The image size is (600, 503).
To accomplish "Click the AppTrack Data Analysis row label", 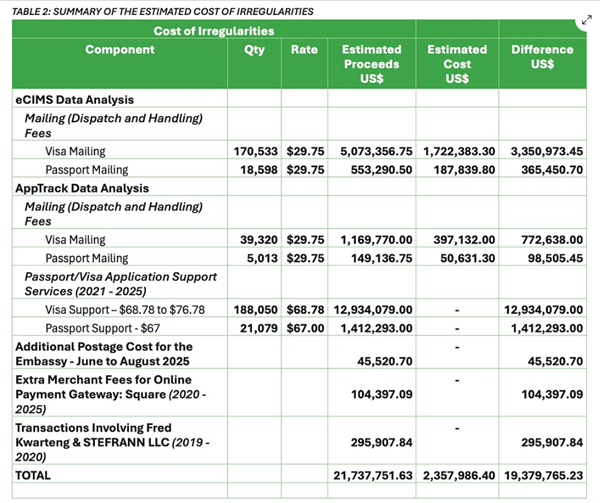I will point(82,188).
